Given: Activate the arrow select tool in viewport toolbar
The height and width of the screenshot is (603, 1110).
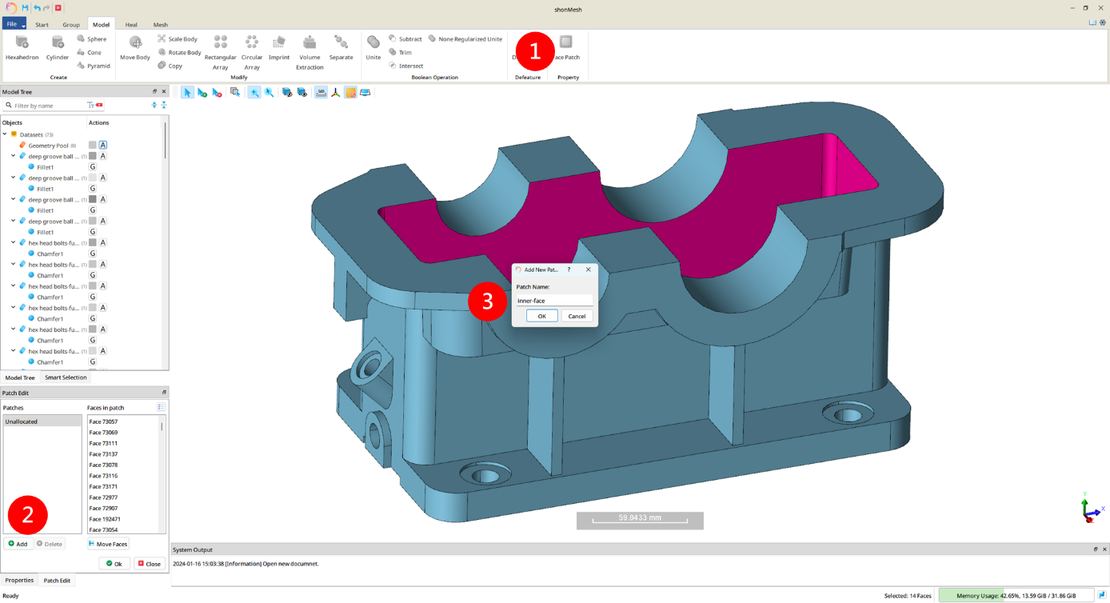Looking at the screenshot, I should pos(187,93).
